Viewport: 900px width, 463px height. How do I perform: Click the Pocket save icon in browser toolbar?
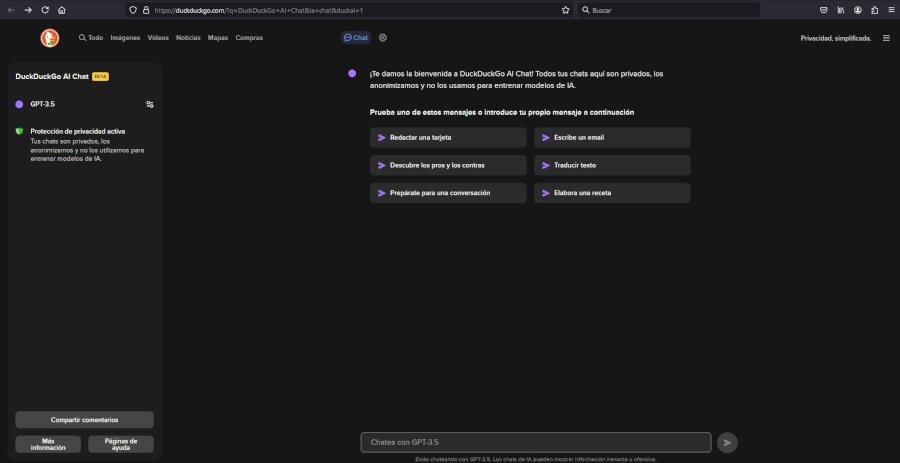(823, 10)
